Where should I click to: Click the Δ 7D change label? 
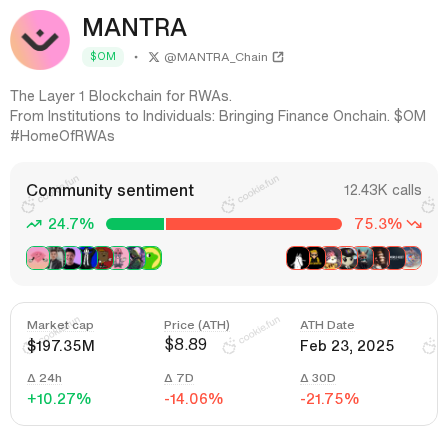pos(179,378)
